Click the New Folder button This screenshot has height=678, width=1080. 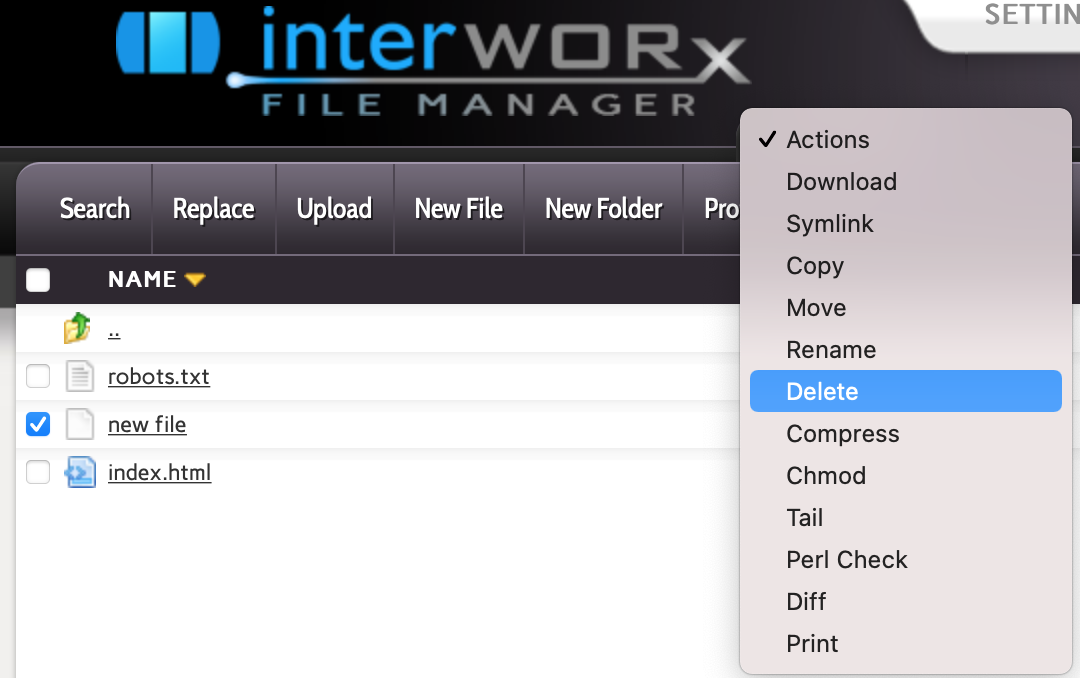tap(603, 209)
